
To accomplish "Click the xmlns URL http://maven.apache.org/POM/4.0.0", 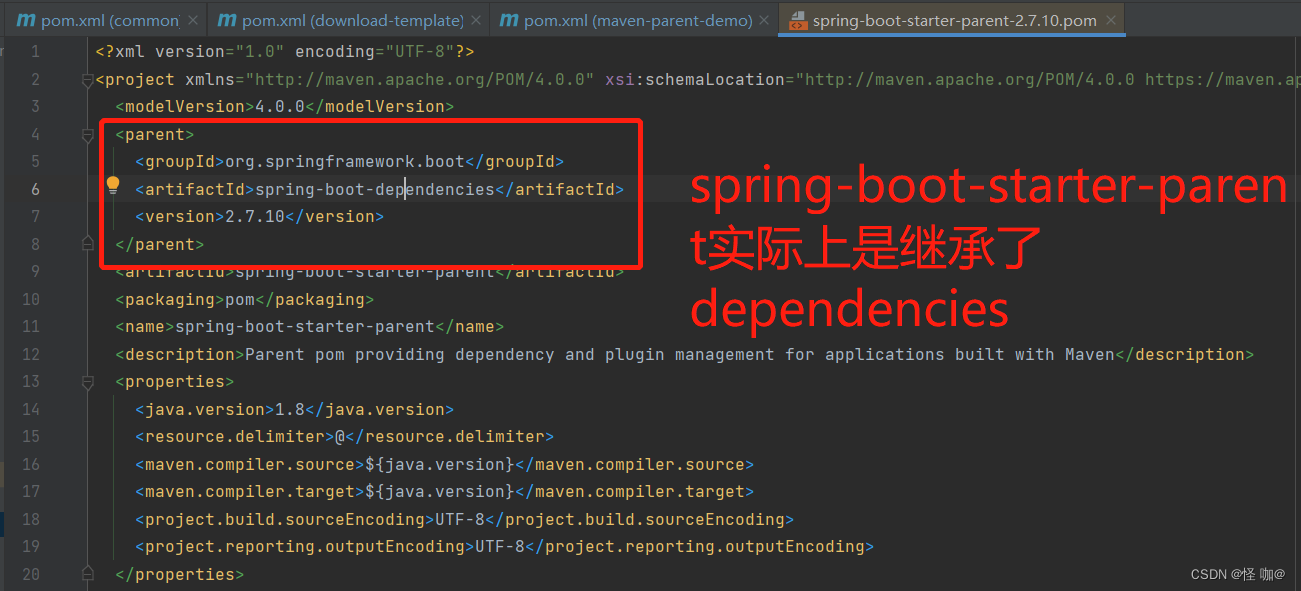I will [420, 80].
